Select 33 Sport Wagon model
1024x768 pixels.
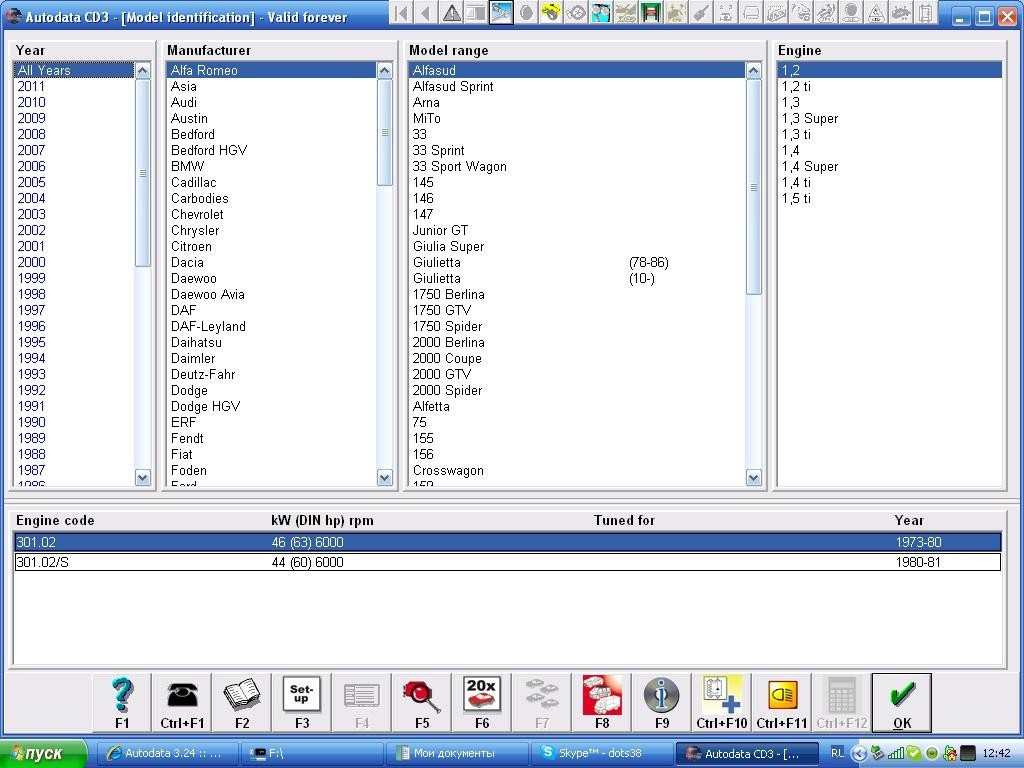click(577, 166)
